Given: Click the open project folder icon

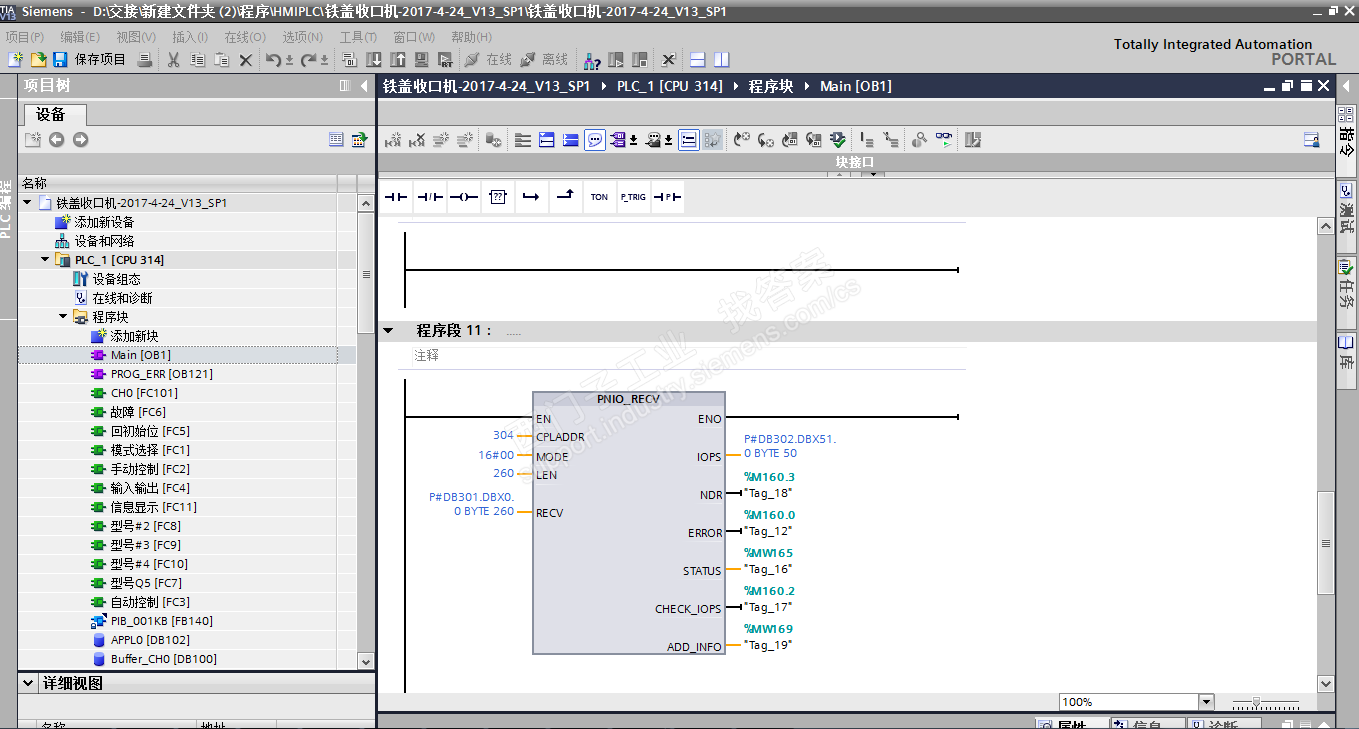Looking at the screenshot, I should coord(38,60).
